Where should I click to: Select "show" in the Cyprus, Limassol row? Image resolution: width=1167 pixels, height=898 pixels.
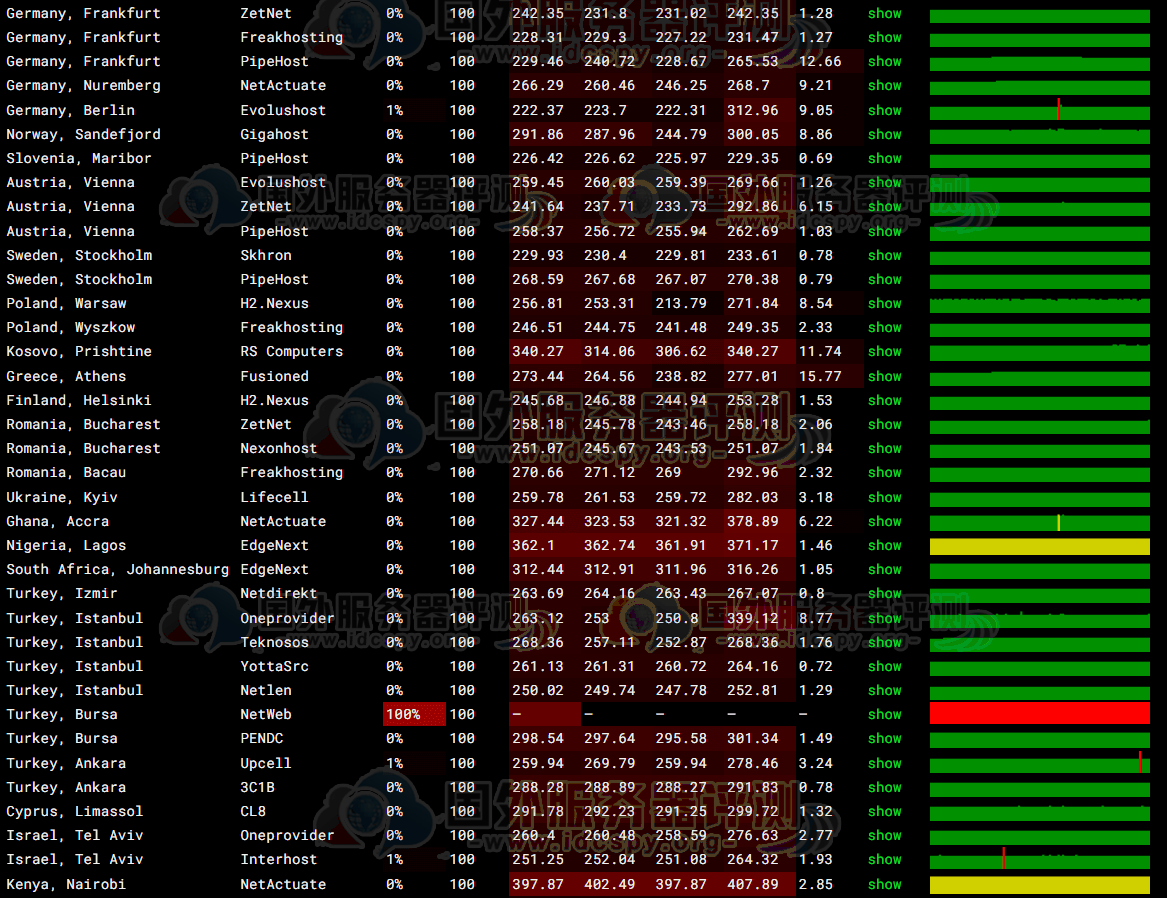tap(884, 812)
